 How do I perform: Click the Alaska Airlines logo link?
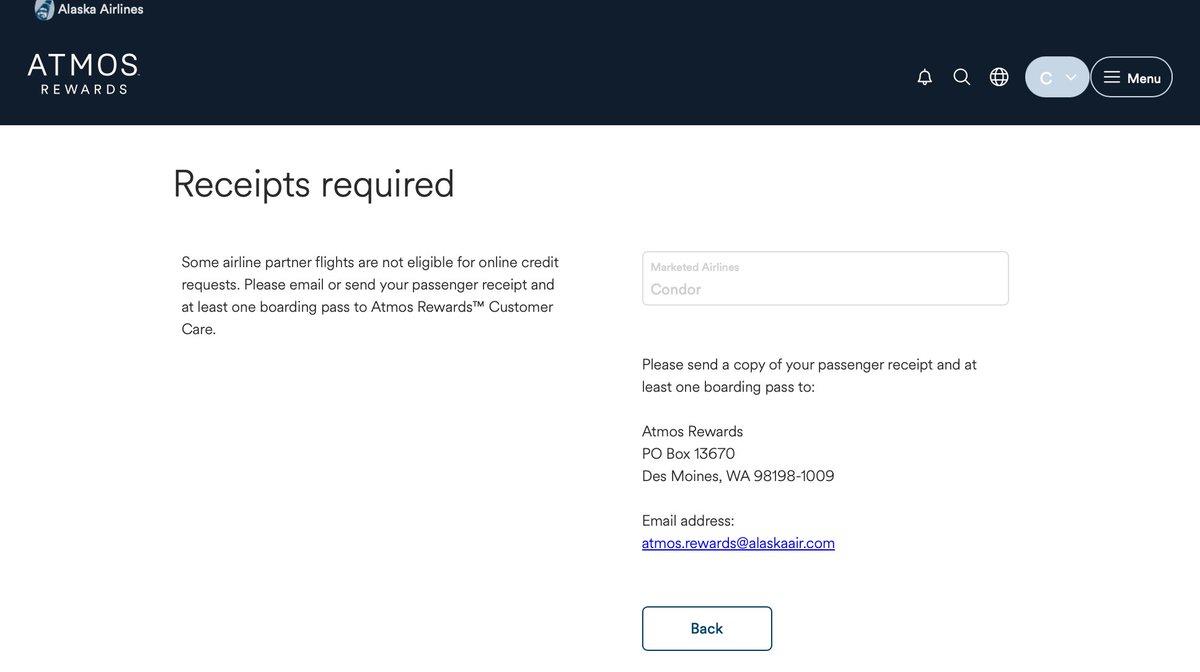click(x=89, y=10)
